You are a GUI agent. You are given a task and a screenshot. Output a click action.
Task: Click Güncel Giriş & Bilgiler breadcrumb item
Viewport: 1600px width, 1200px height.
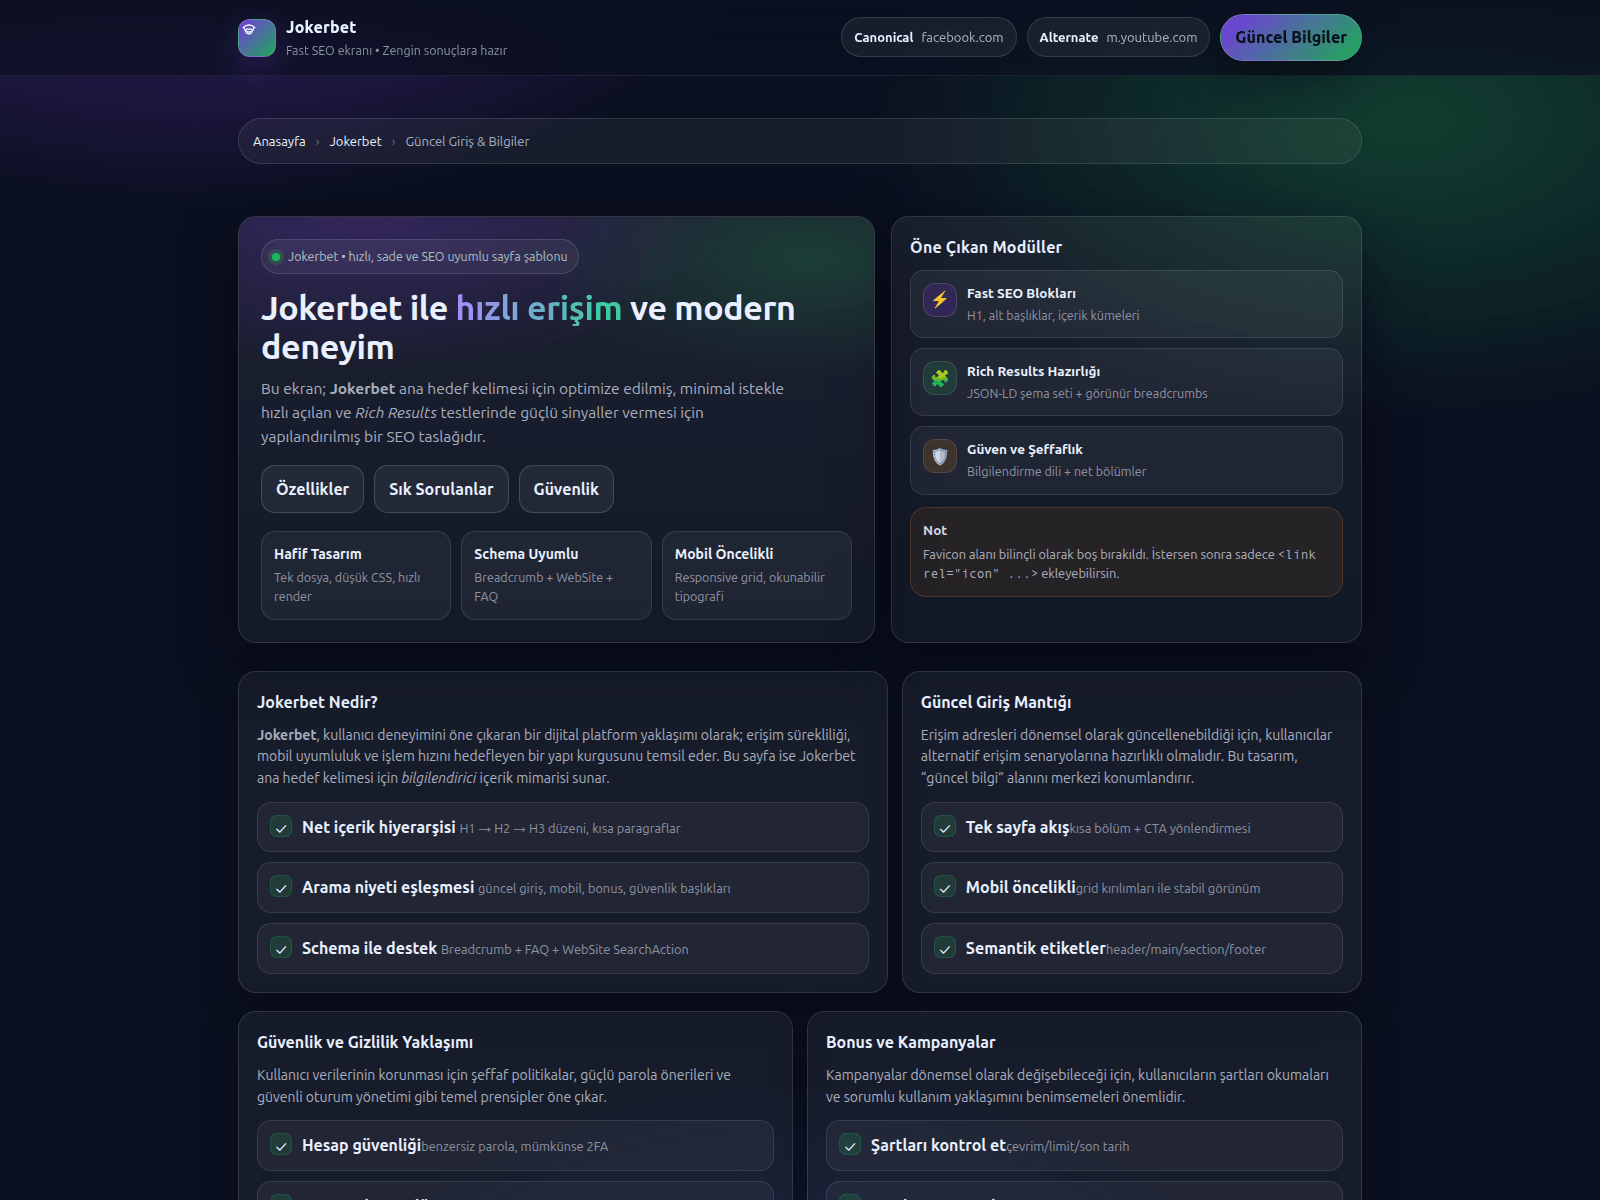467,142
